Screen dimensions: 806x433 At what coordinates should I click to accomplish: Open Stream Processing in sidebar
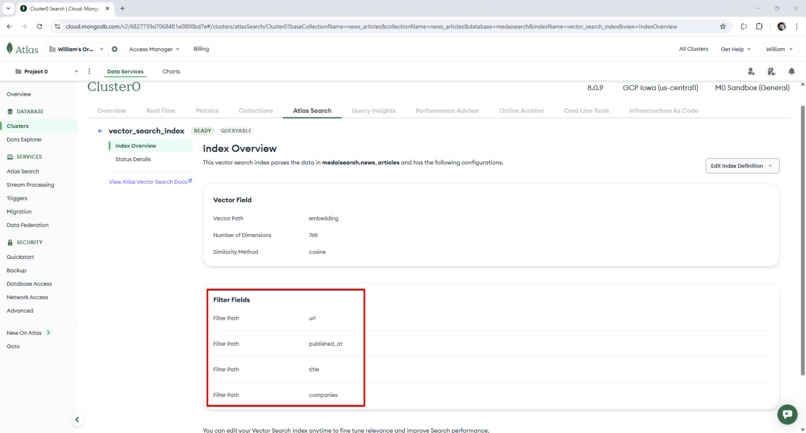click(30, 185)
